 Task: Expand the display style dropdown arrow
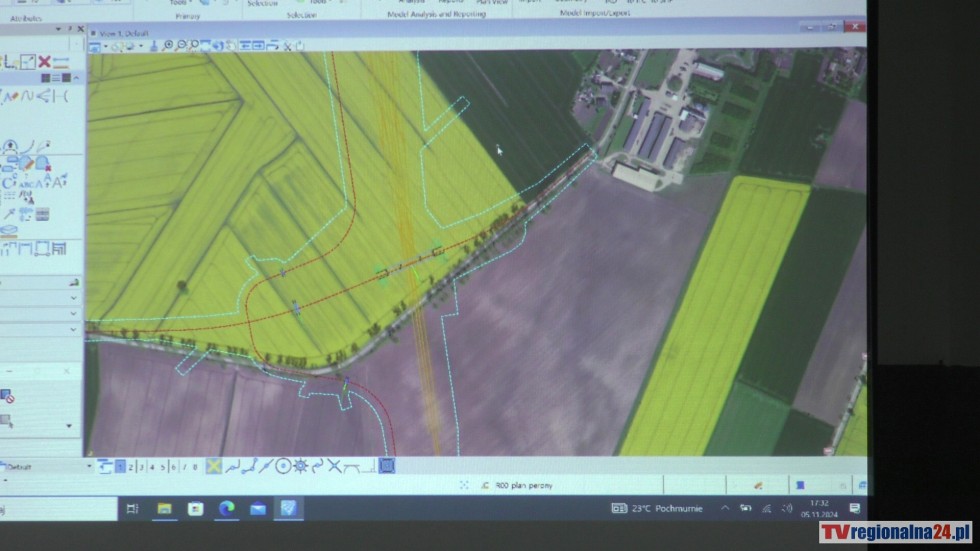pos(141,47)
